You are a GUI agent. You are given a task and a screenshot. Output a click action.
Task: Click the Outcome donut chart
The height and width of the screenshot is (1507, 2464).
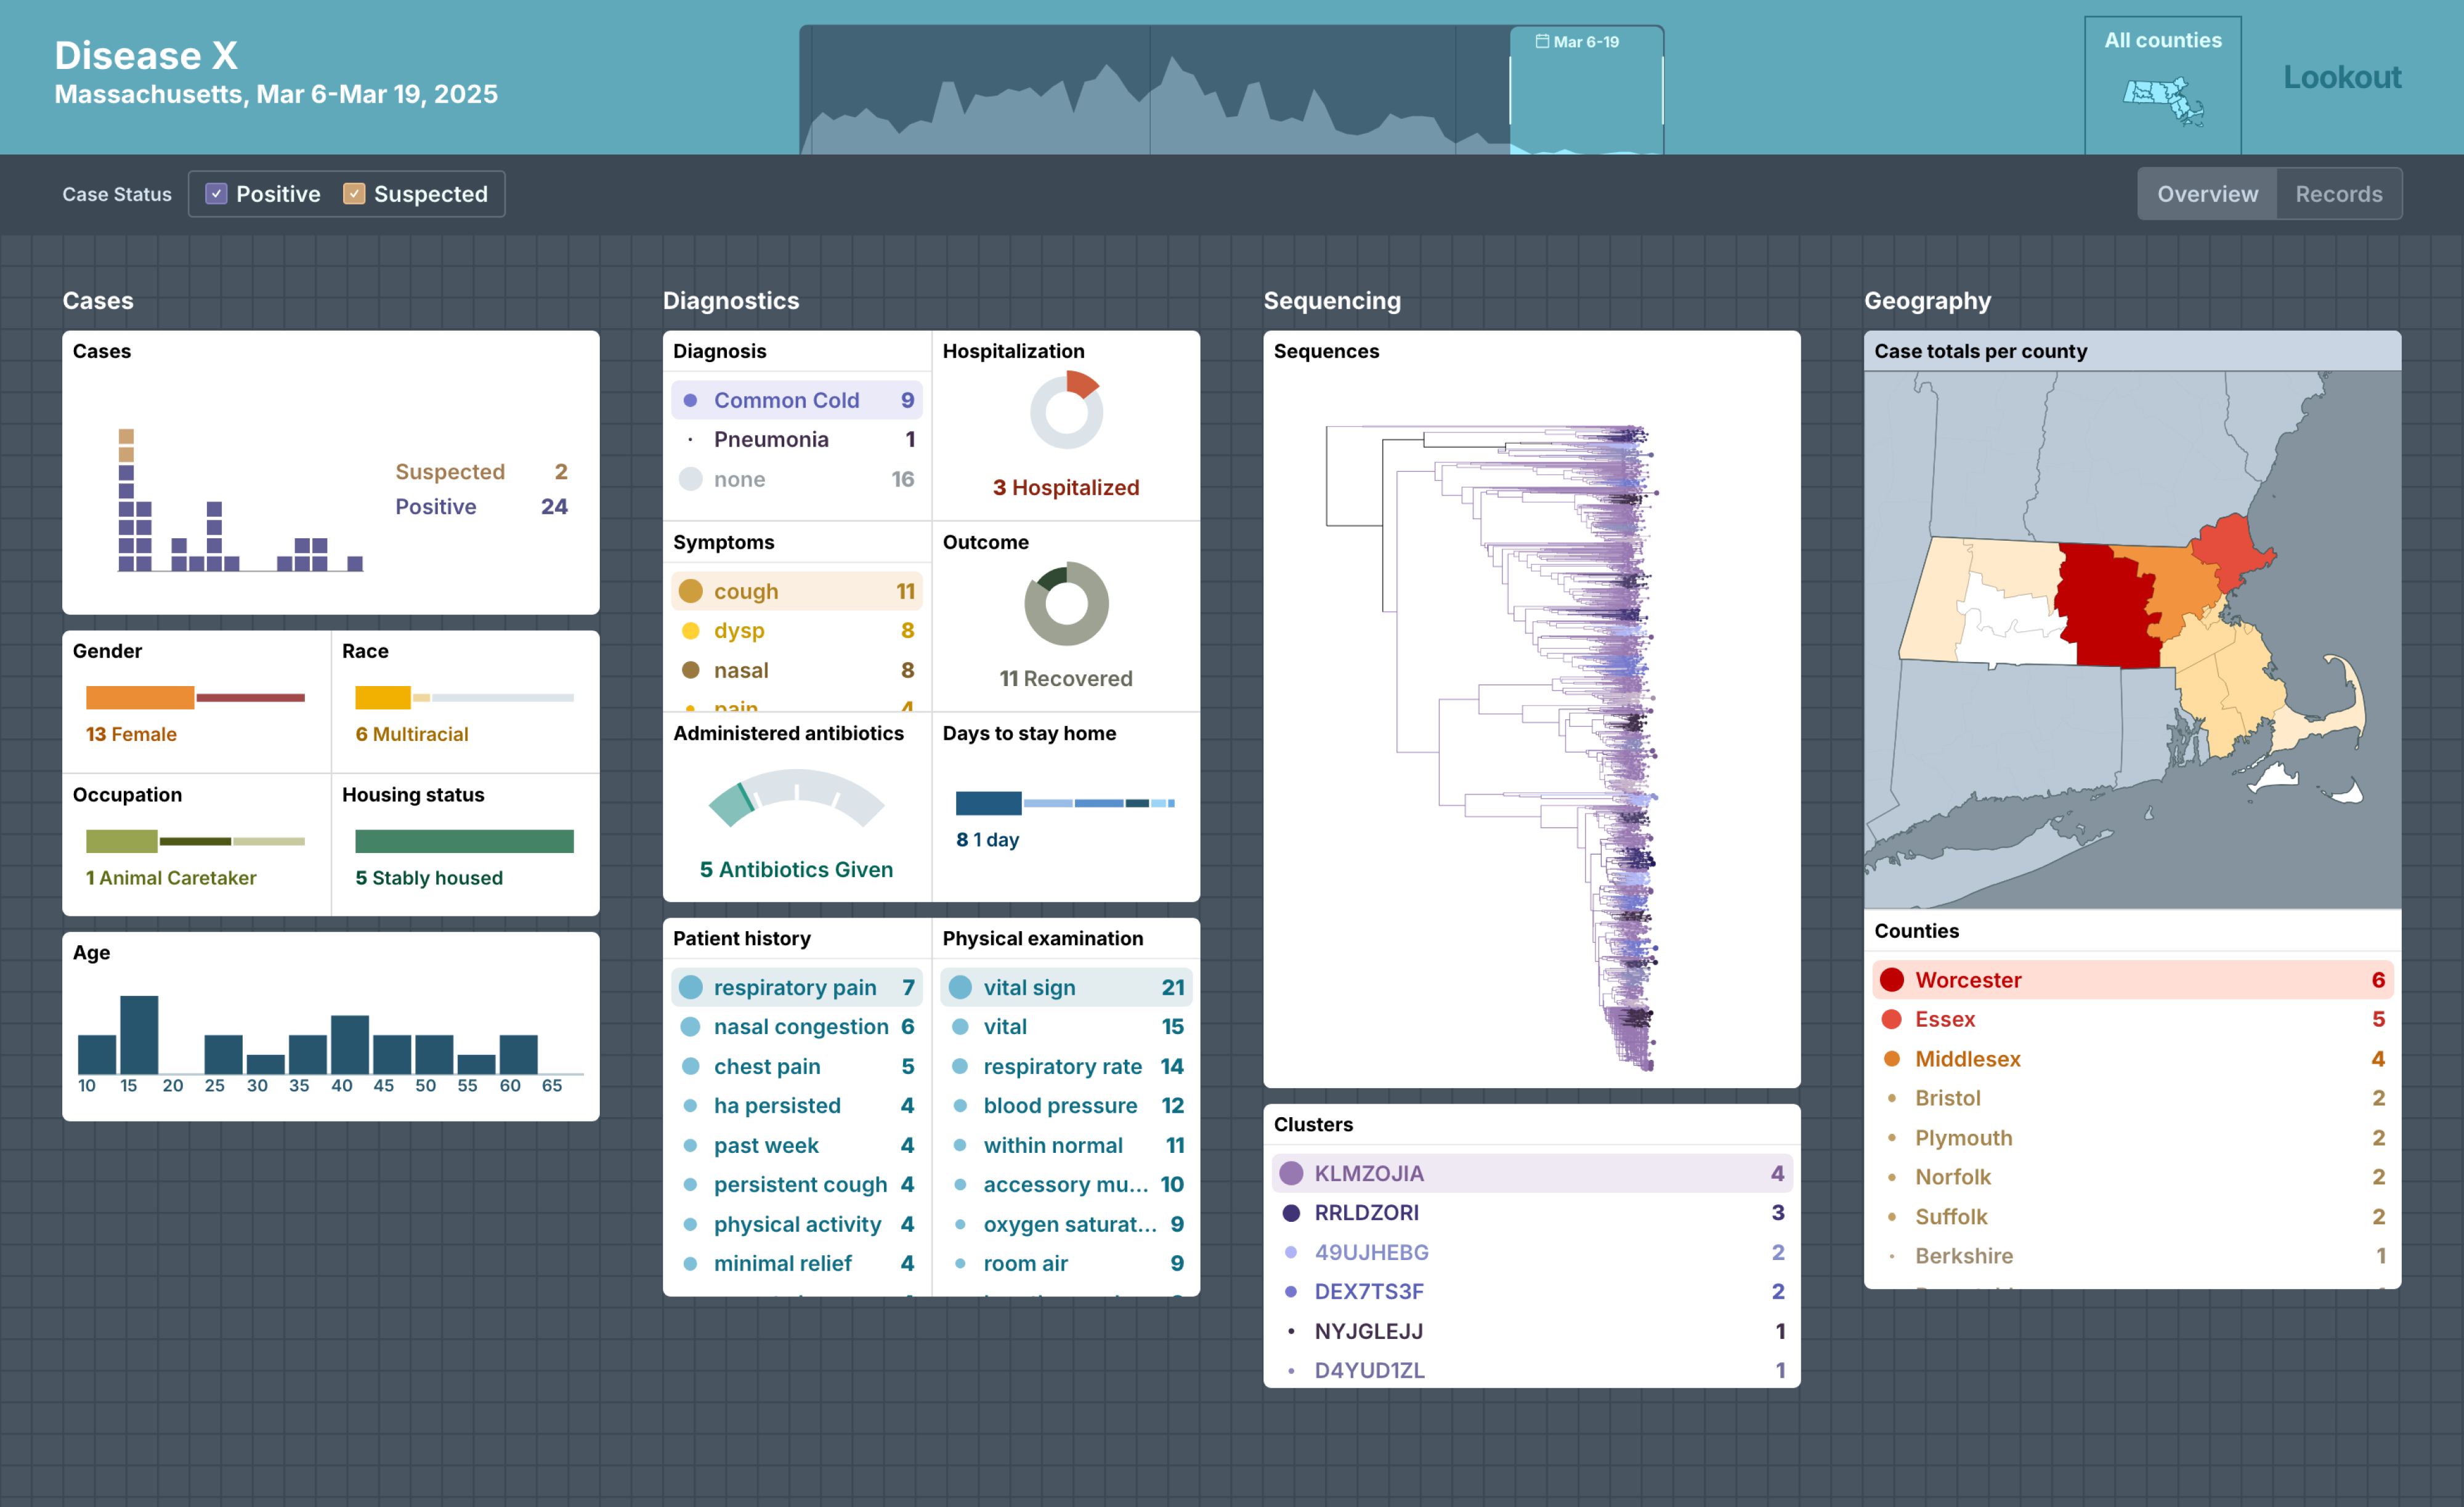1066,603
